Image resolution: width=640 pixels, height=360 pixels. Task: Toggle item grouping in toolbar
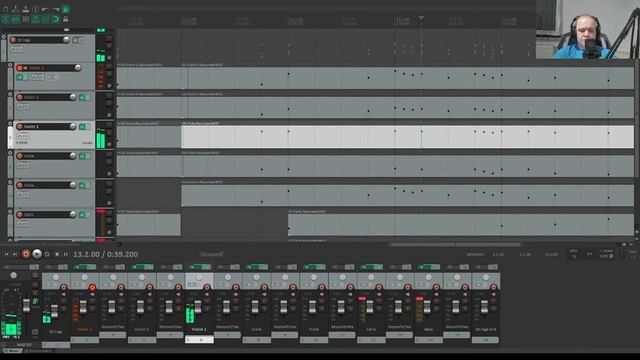(x=16, y=19)
